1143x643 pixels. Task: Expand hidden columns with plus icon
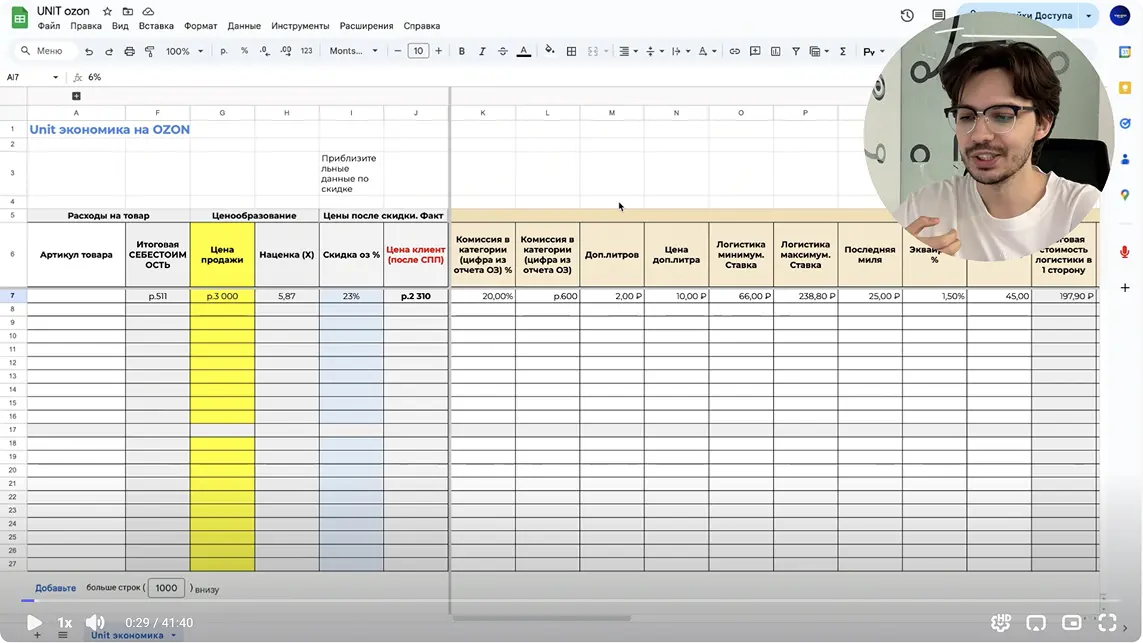pyautogui.click(x=76, y=96)
